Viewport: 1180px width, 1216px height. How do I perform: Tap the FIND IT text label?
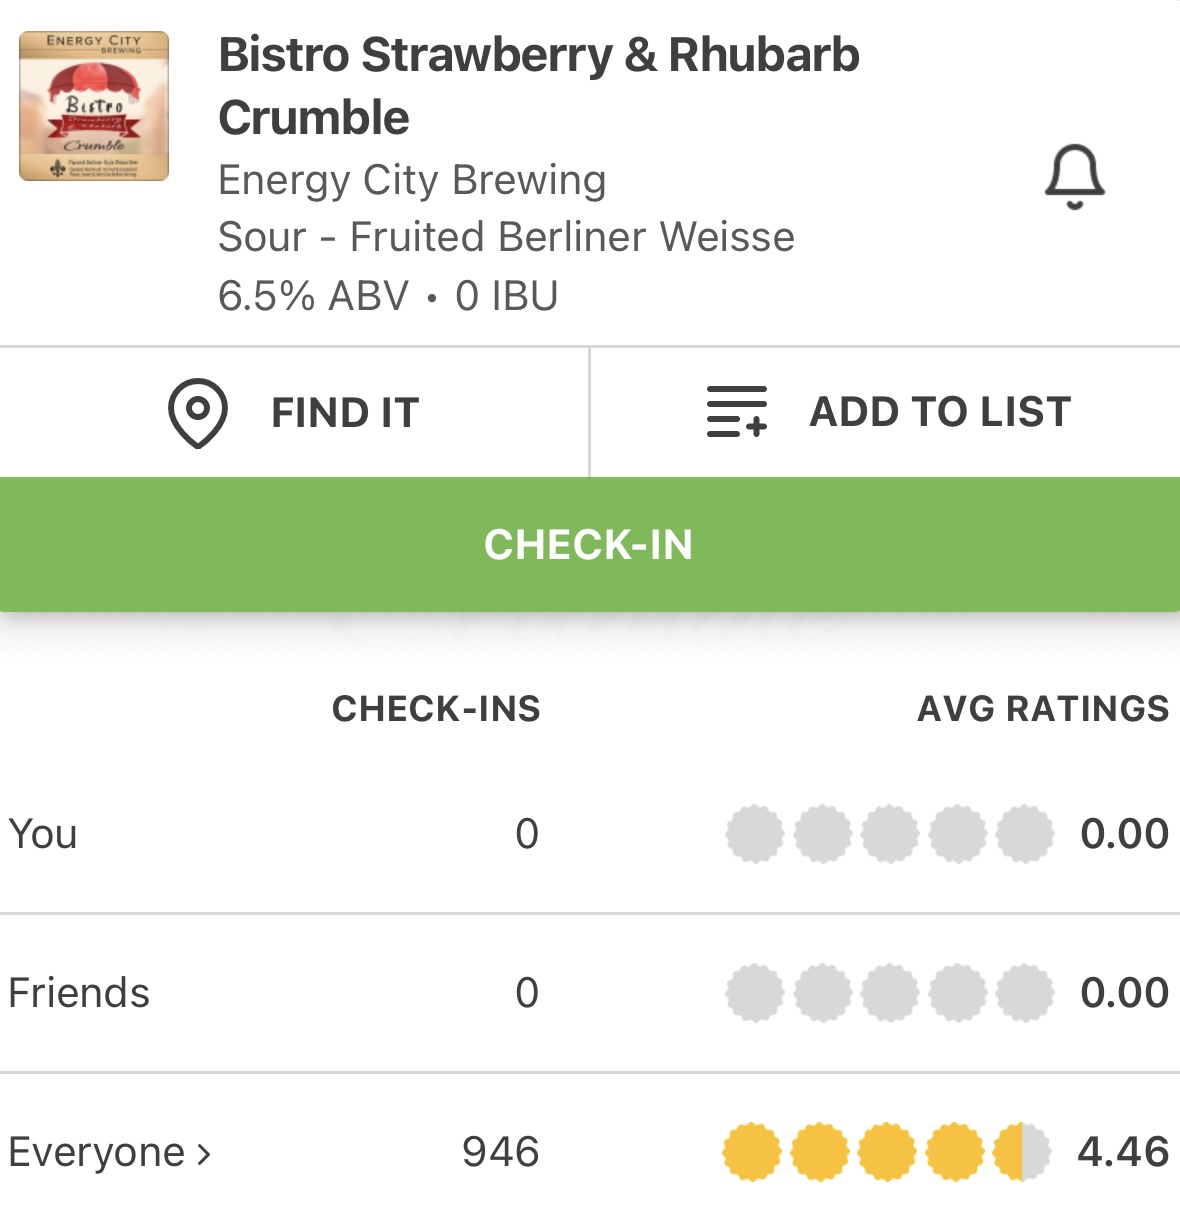345,413
